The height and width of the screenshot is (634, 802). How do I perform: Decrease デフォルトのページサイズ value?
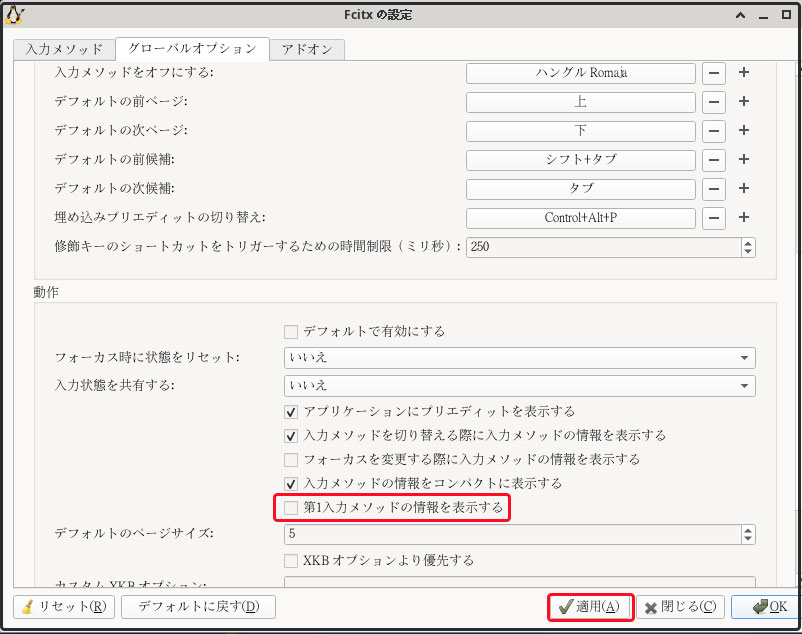point(748,539)
